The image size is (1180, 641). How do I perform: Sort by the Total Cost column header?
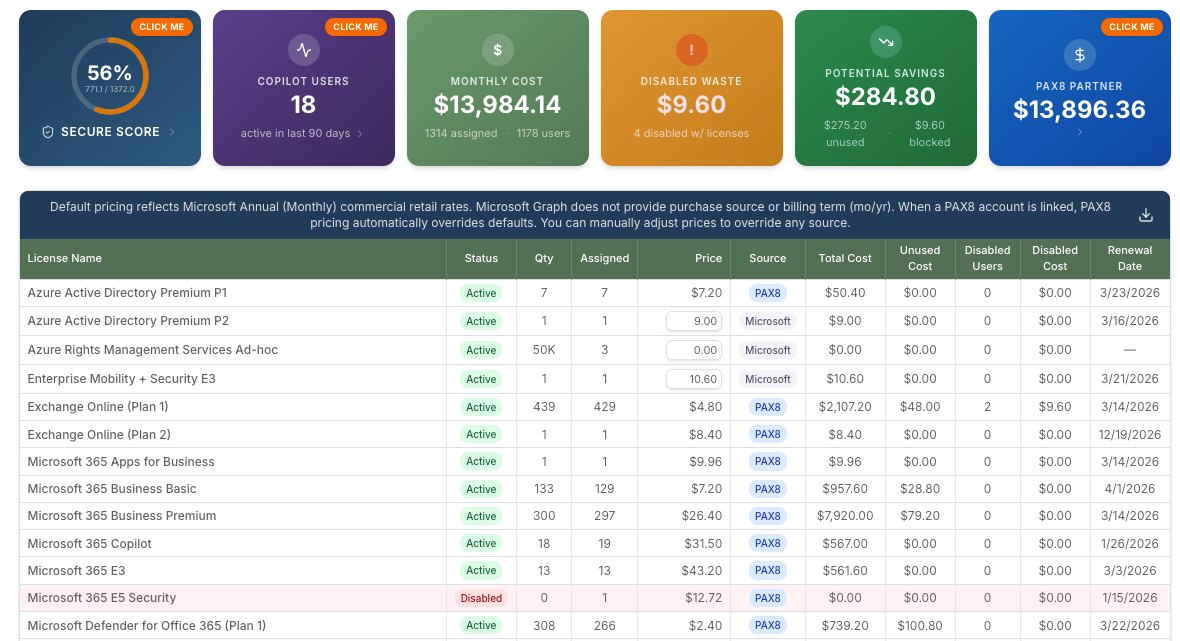845,258
